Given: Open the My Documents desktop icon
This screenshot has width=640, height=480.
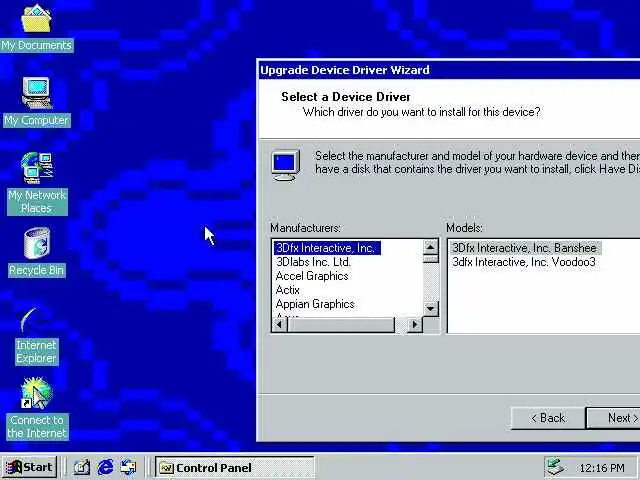Looking at the screenshot, I should (36, 28).
